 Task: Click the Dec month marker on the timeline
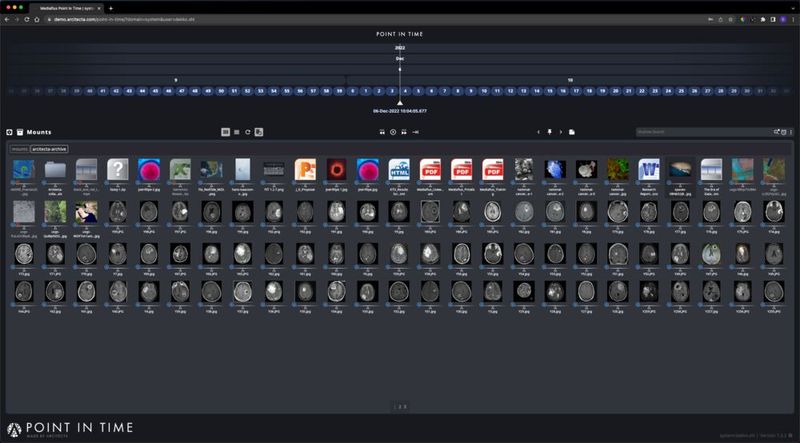coord(400,58)
